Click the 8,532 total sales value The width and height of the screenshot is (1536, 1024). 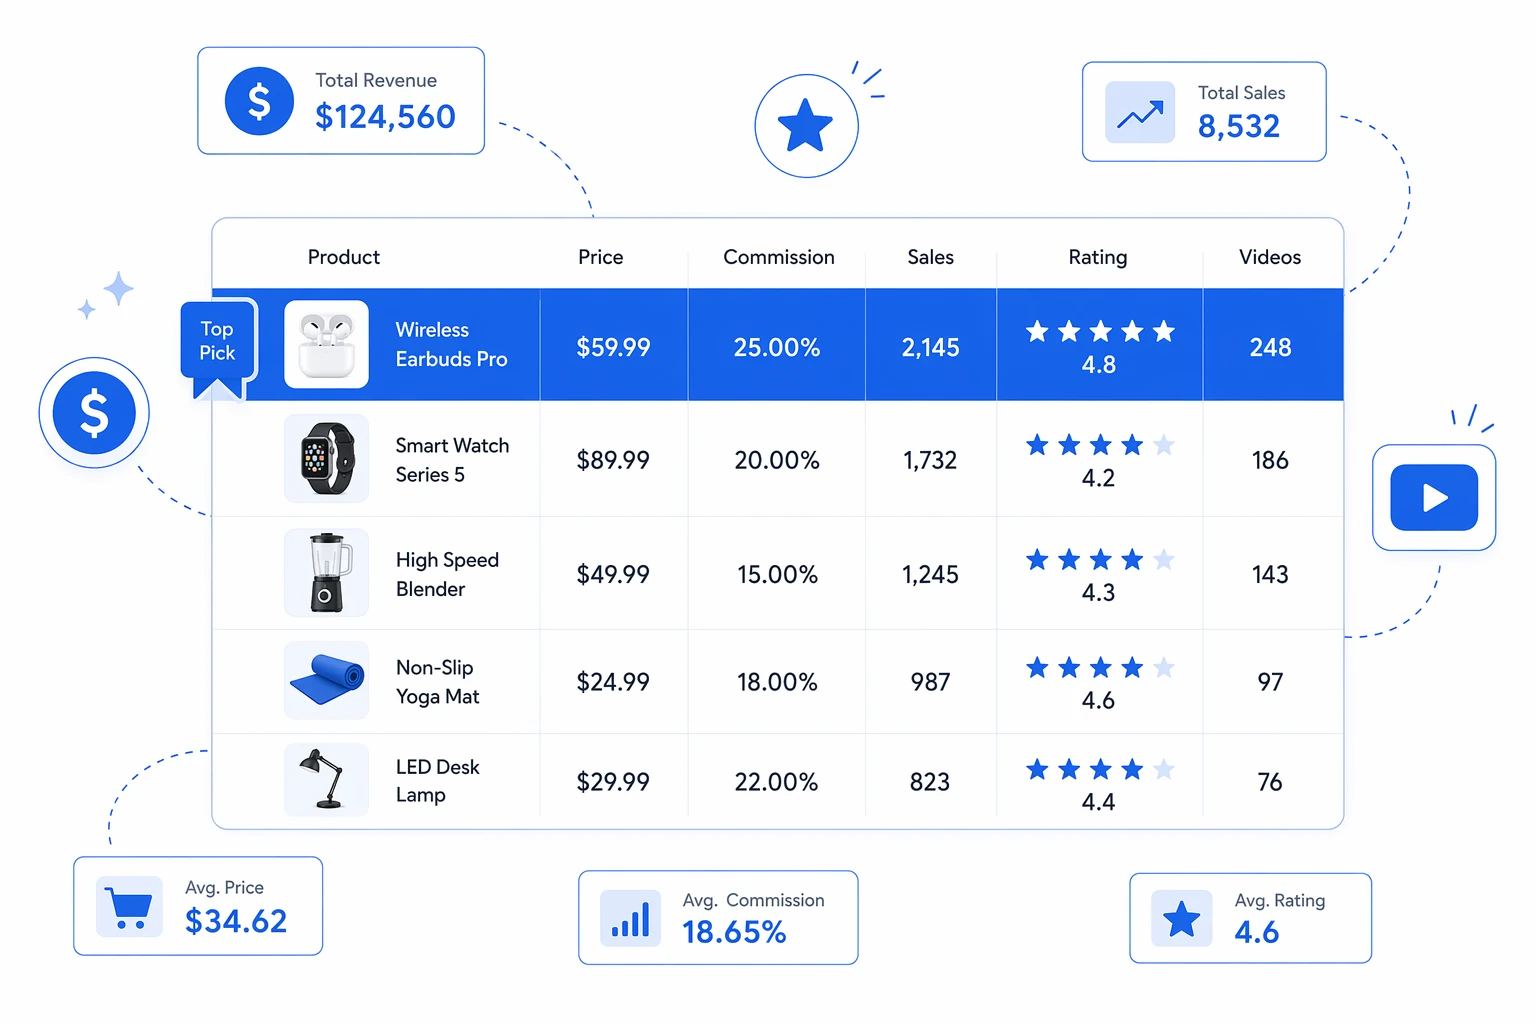click(x=1239, y=126)
